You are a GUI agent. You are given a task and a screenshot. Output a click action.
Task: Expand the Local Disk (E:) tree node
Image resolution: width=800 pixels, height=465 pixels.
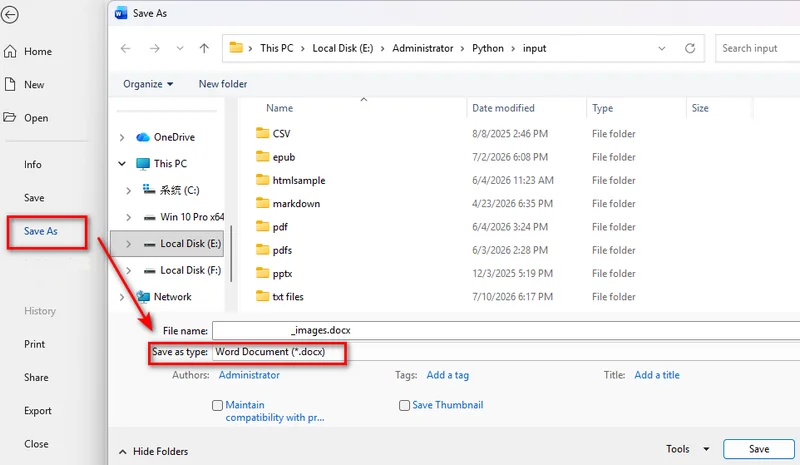click(x=129, y=244)
